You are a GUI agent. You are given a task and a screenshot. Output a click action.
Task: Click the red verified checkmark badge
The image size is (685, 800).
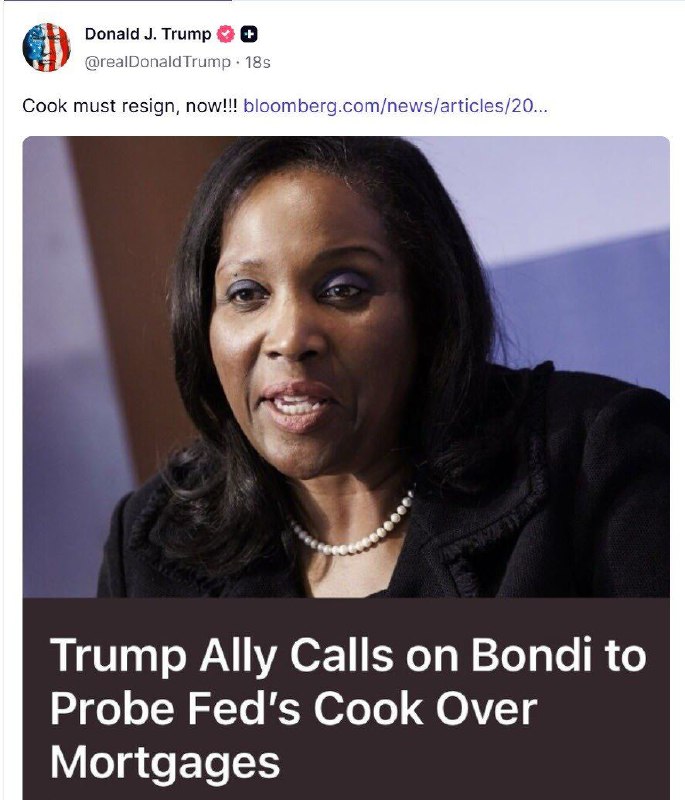[x=226, y=34]
